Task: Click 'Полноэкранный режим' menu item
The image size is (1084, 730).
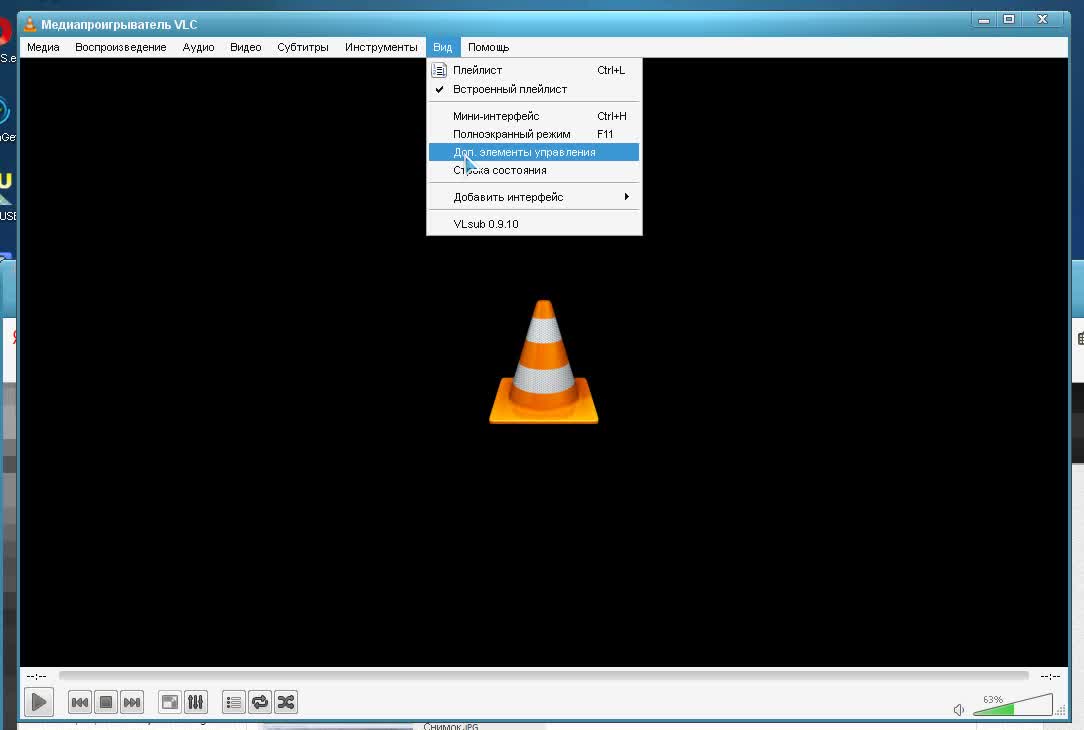Action: [511, 134]
